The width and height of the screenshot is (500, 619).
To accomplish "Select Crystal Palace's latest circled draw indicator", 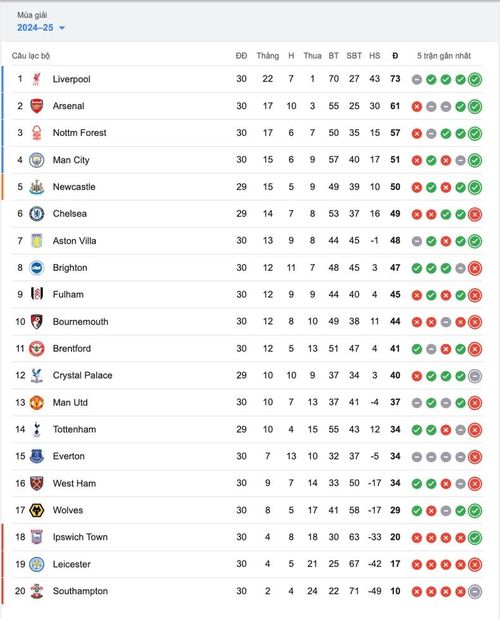I will point(475,376).
